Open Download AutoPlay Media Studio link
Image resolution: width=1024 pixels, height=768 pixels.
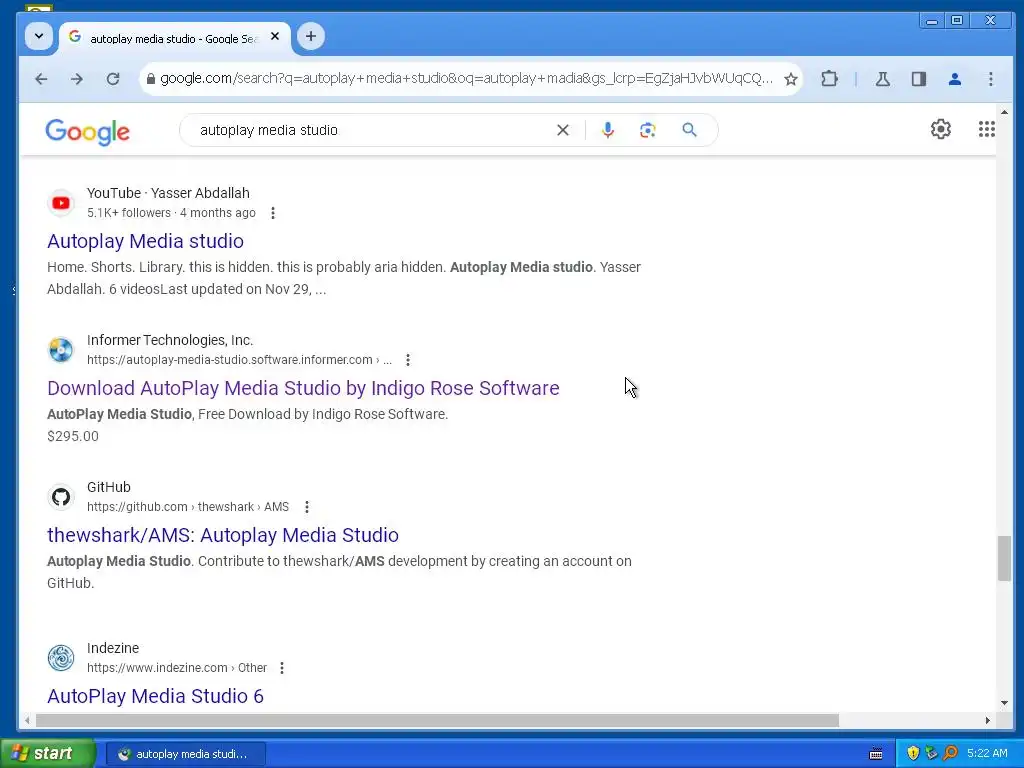303,388
